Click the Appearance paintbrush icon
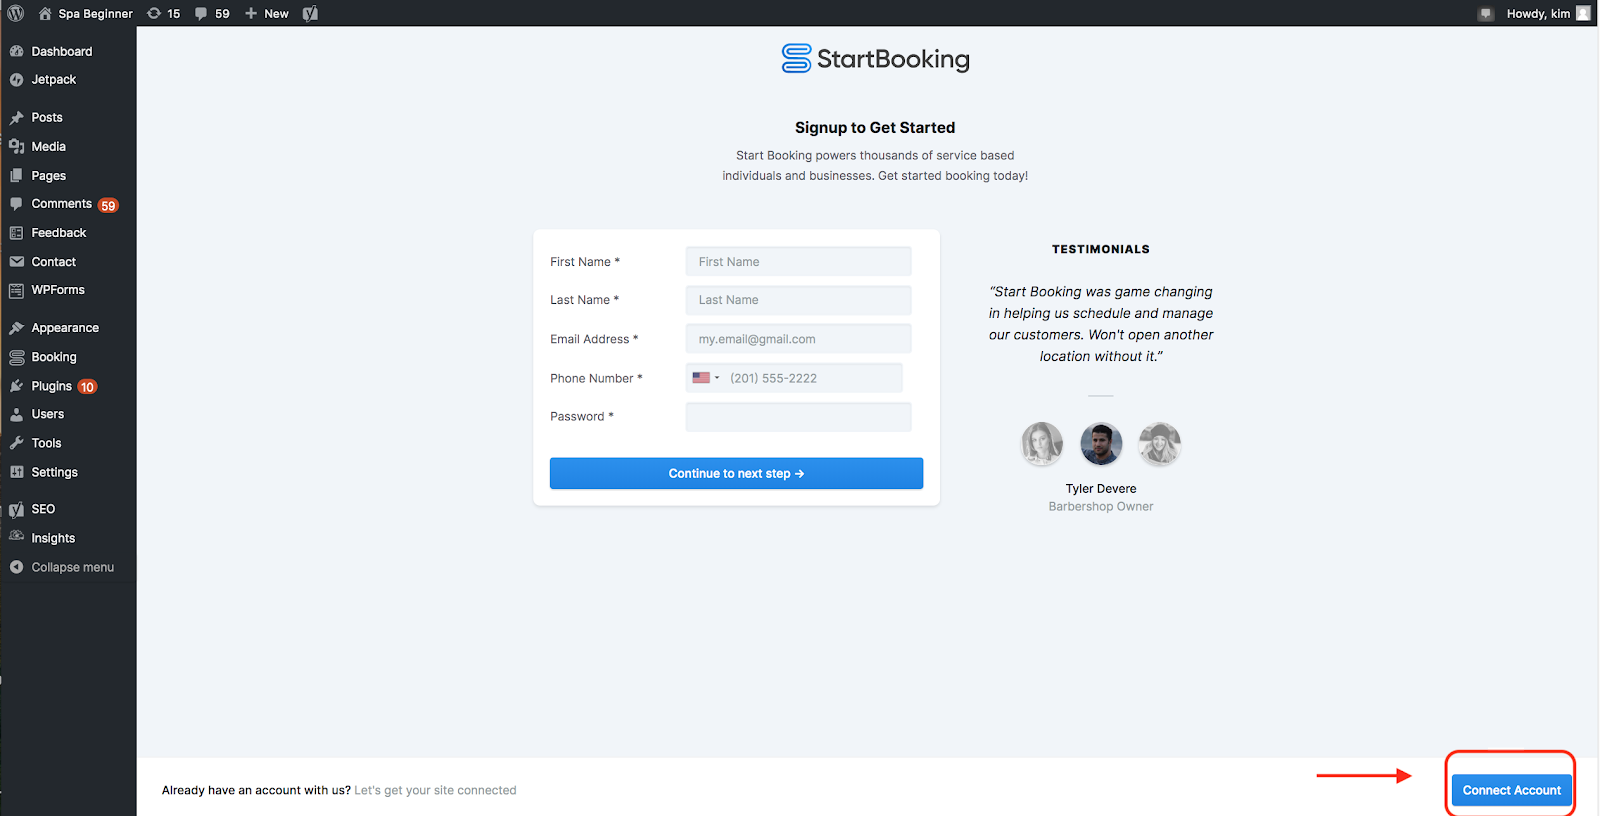The height and width of the screenshot is (816, 1600). (x=16, y=328)
